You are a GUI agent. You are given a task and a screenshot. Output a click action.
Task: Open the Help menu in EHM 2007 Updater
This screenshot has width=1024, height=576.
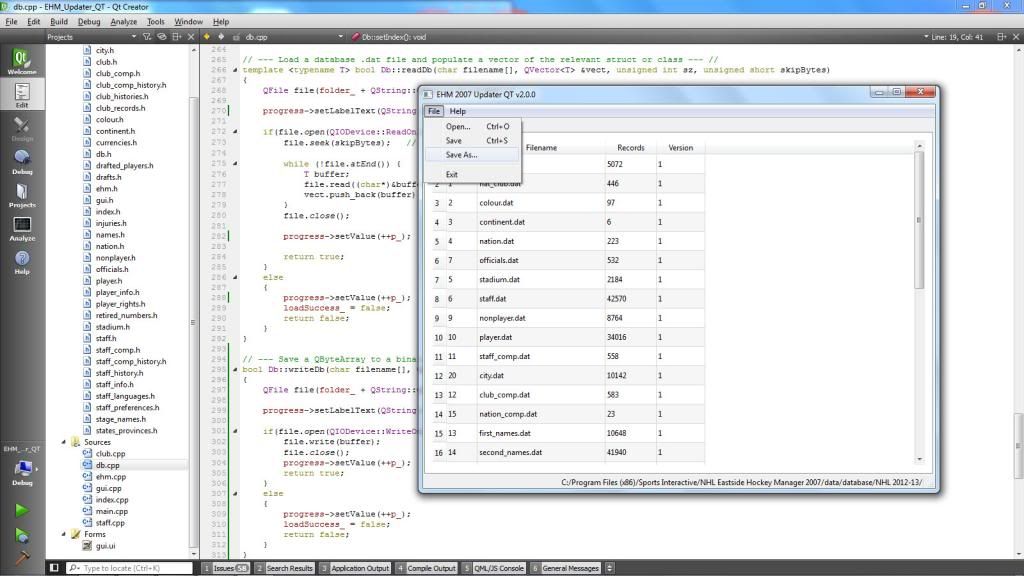tap(458, 112)
